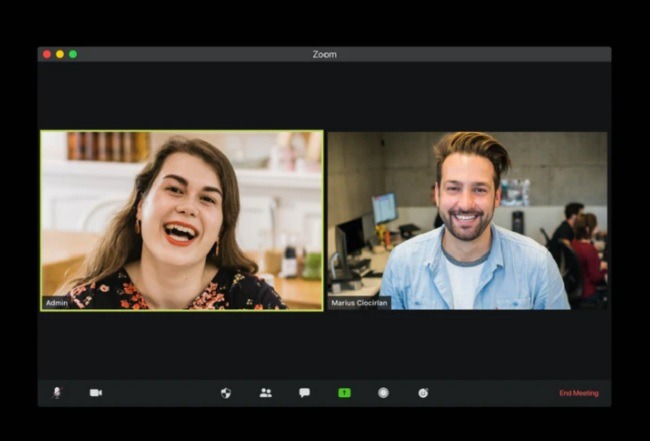Click the Record circle icon
This screenshot has height=441, width=650.
click(383, 393)
